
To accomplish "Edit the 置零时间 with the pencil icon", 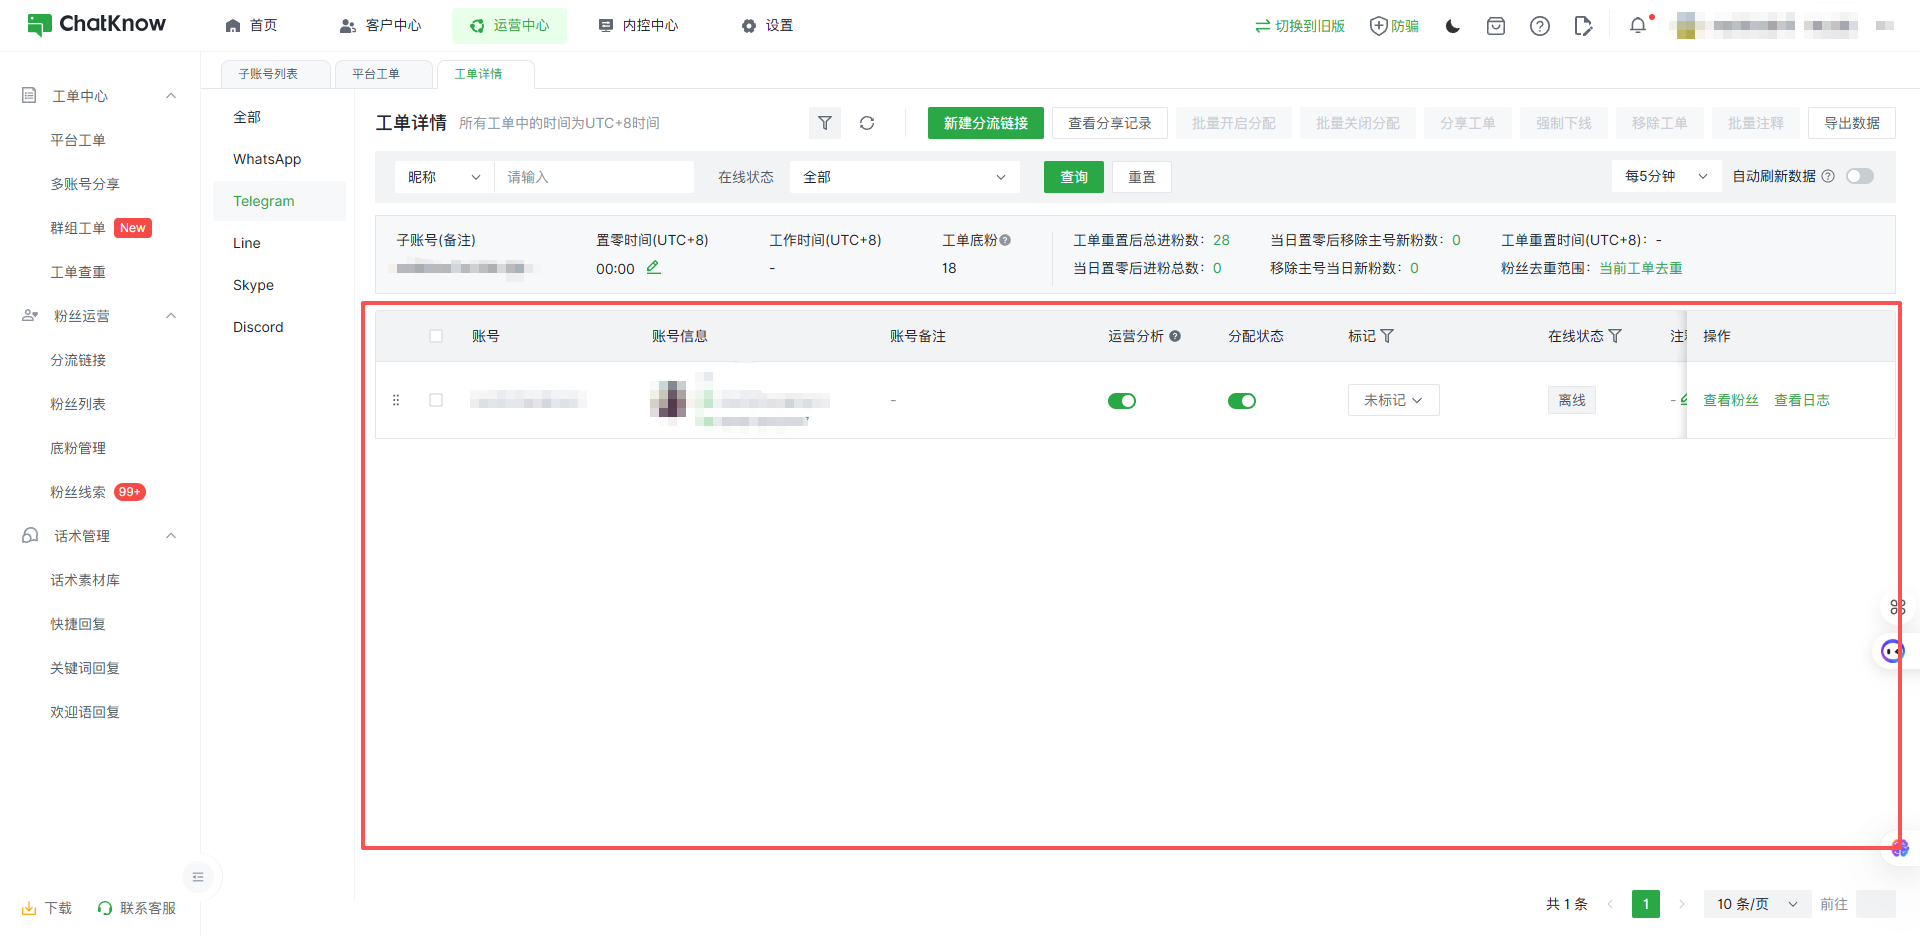I will 653,267.
